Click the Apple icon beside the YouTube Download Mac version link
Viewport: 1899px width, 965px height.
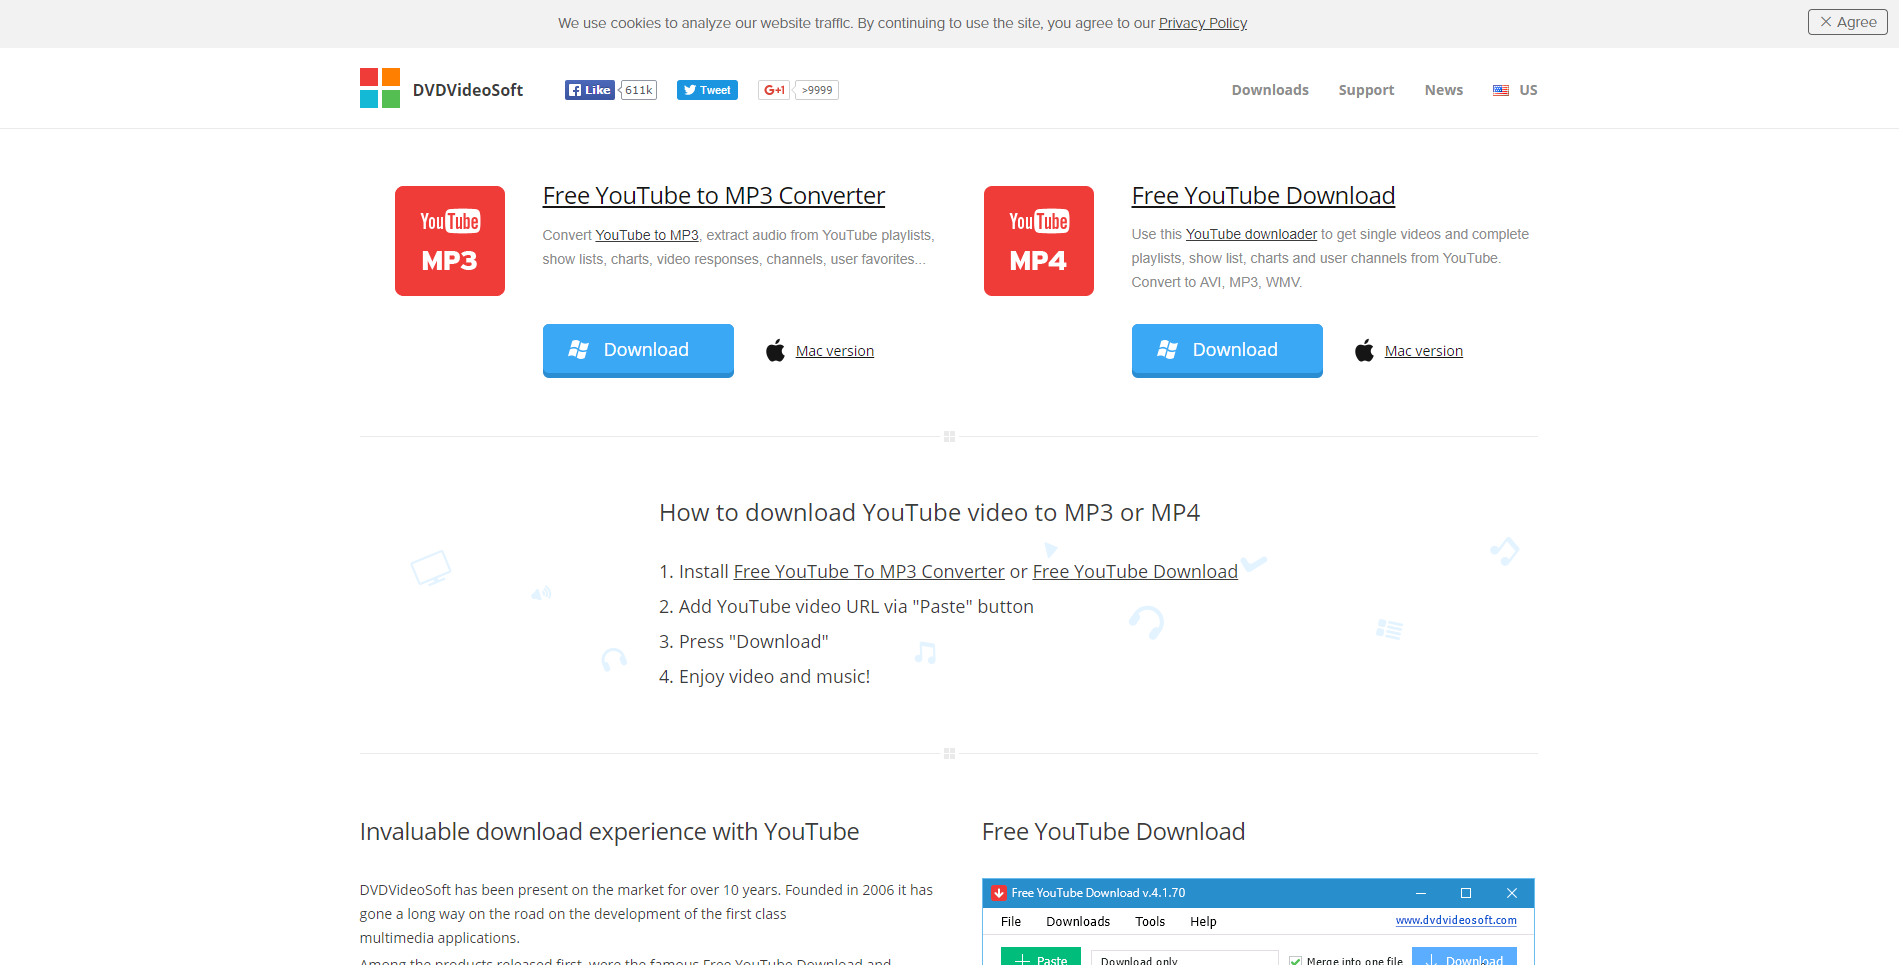pyautogui.click(x=1364, y=351)
